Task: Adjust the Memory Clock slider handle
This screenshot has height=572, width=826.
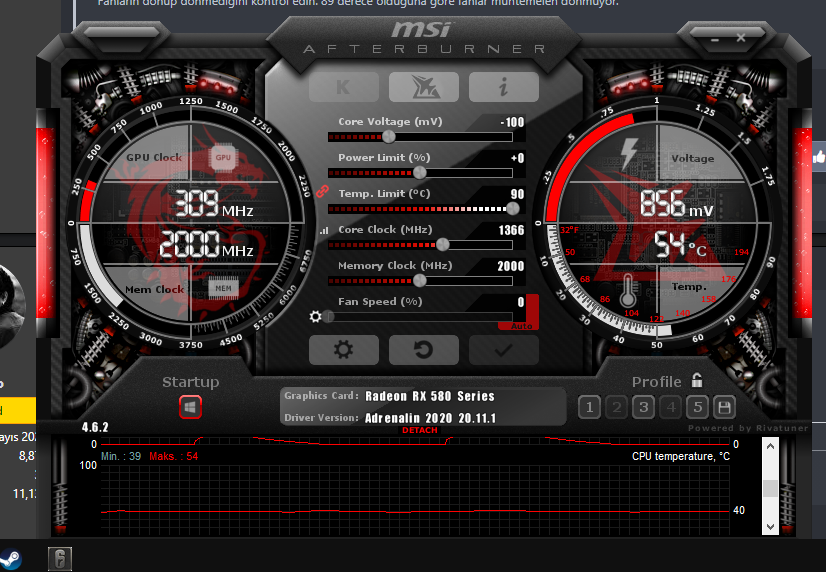Action: [x=420, y=280]
